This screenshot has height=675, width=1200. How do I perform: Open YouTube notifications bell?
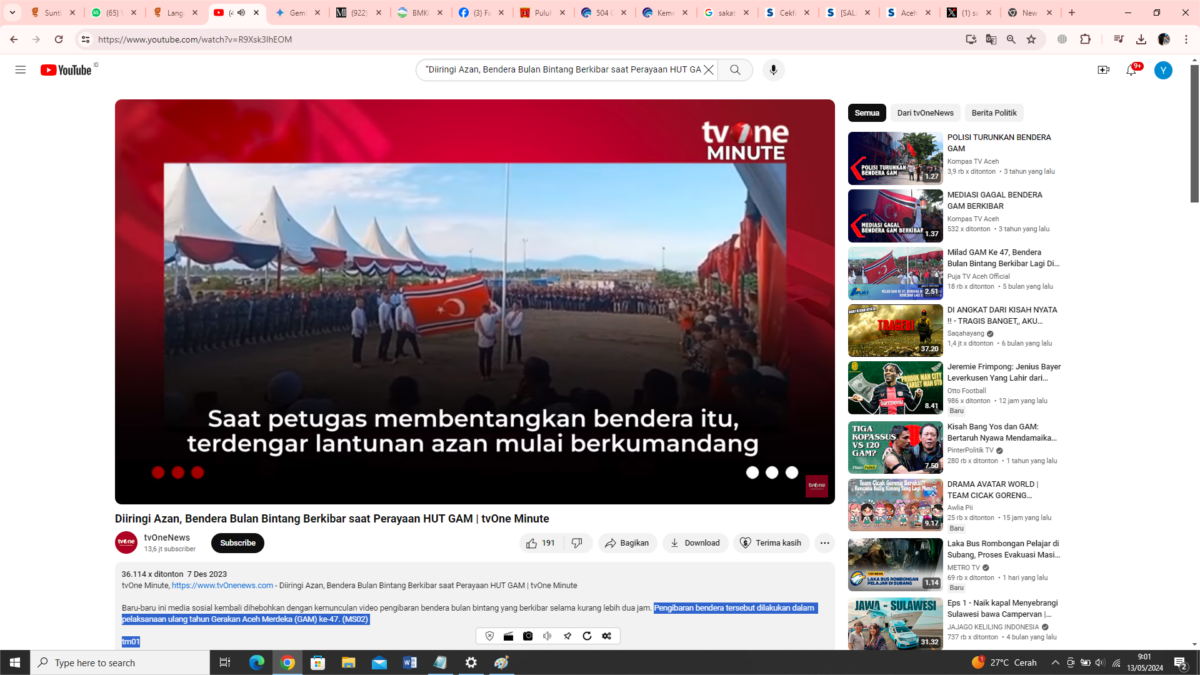[1130, 69]
